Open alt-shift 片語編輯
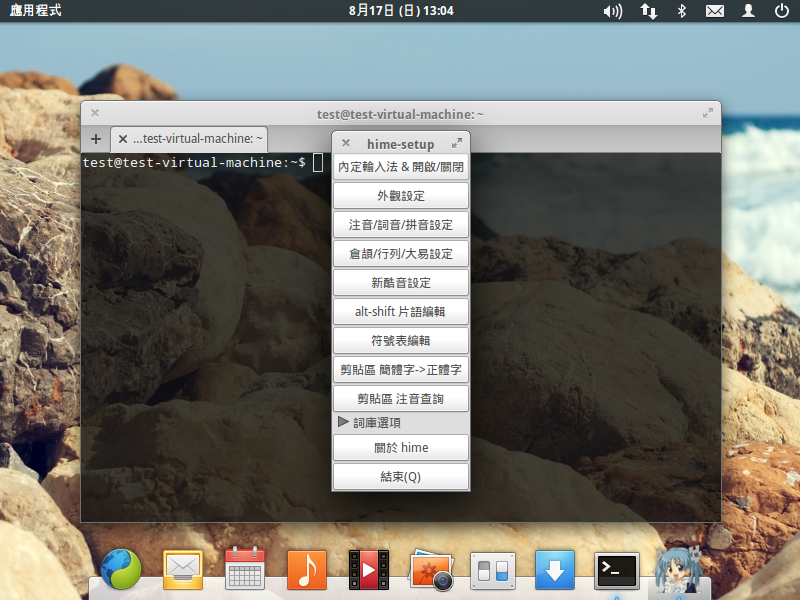 click(x=401, y=312)
